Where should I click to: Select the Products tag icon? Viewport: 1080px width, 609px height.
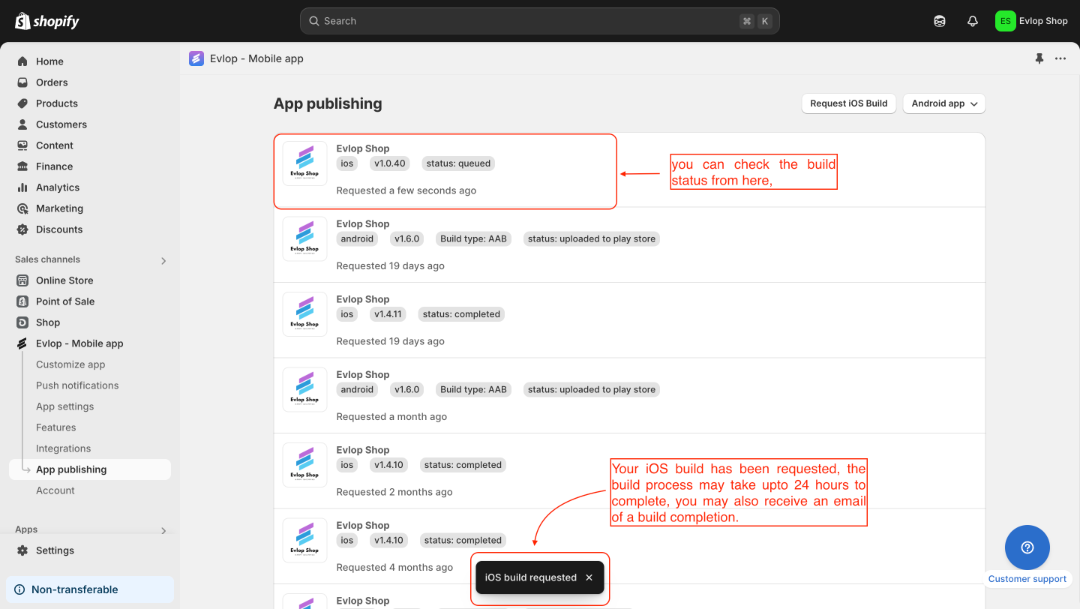click(x=23, y=103)
